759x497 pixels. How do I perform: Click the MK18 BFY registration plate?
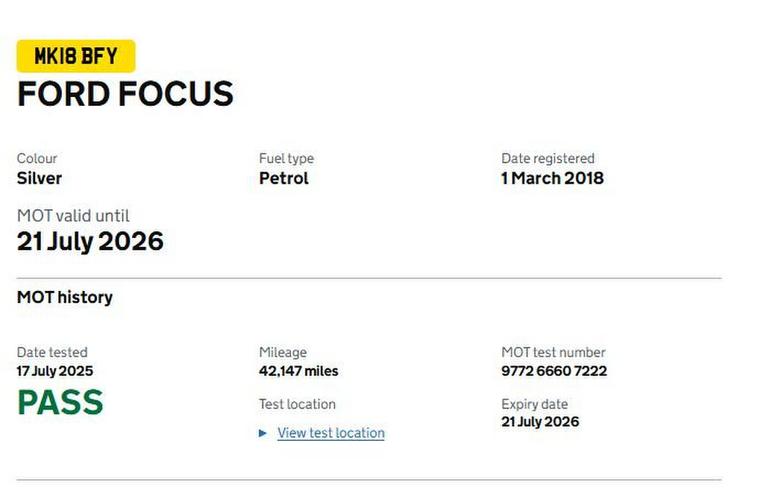[76, 56]
